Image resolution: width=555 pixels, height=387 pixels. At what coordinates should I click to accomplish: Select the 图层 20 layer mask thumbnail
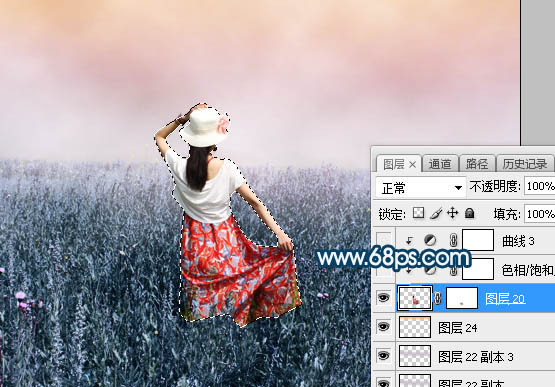[x=462, y=298]
